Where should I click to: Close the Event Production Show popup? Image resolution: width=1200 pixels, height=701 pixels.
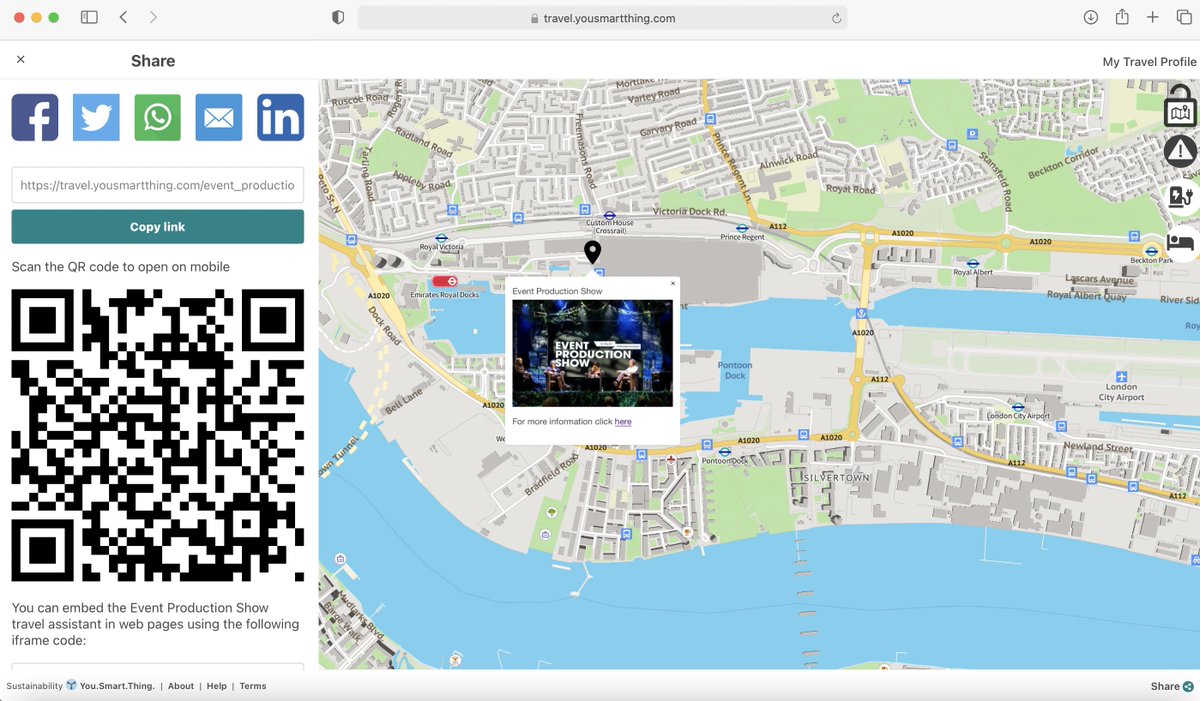[672, 283]
